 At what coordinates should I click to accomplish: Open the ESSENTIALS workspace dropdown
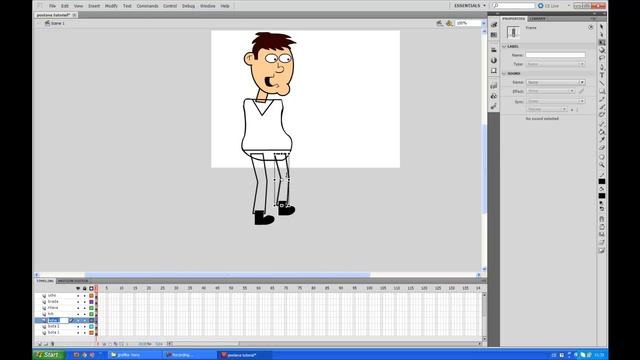(470, 6)
